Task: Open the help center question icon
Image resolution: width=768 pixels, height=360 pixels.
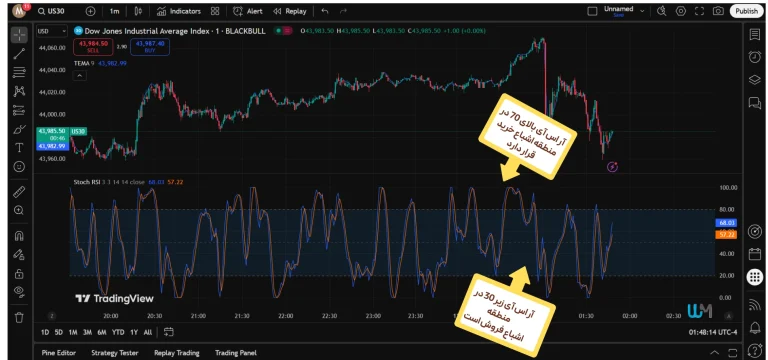Action: pos(754,350)
